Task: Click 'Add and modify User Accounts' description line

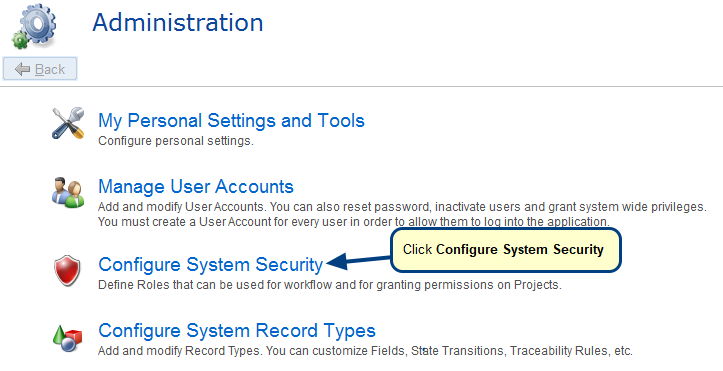Action: 402,207
